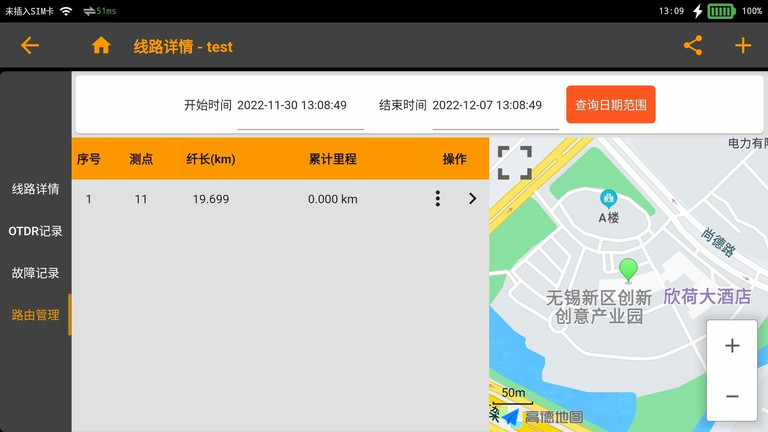Viewport: 768px width, 432px height.
Task: Tap the 累计里程 column header
Action: (x=333, y=159)
